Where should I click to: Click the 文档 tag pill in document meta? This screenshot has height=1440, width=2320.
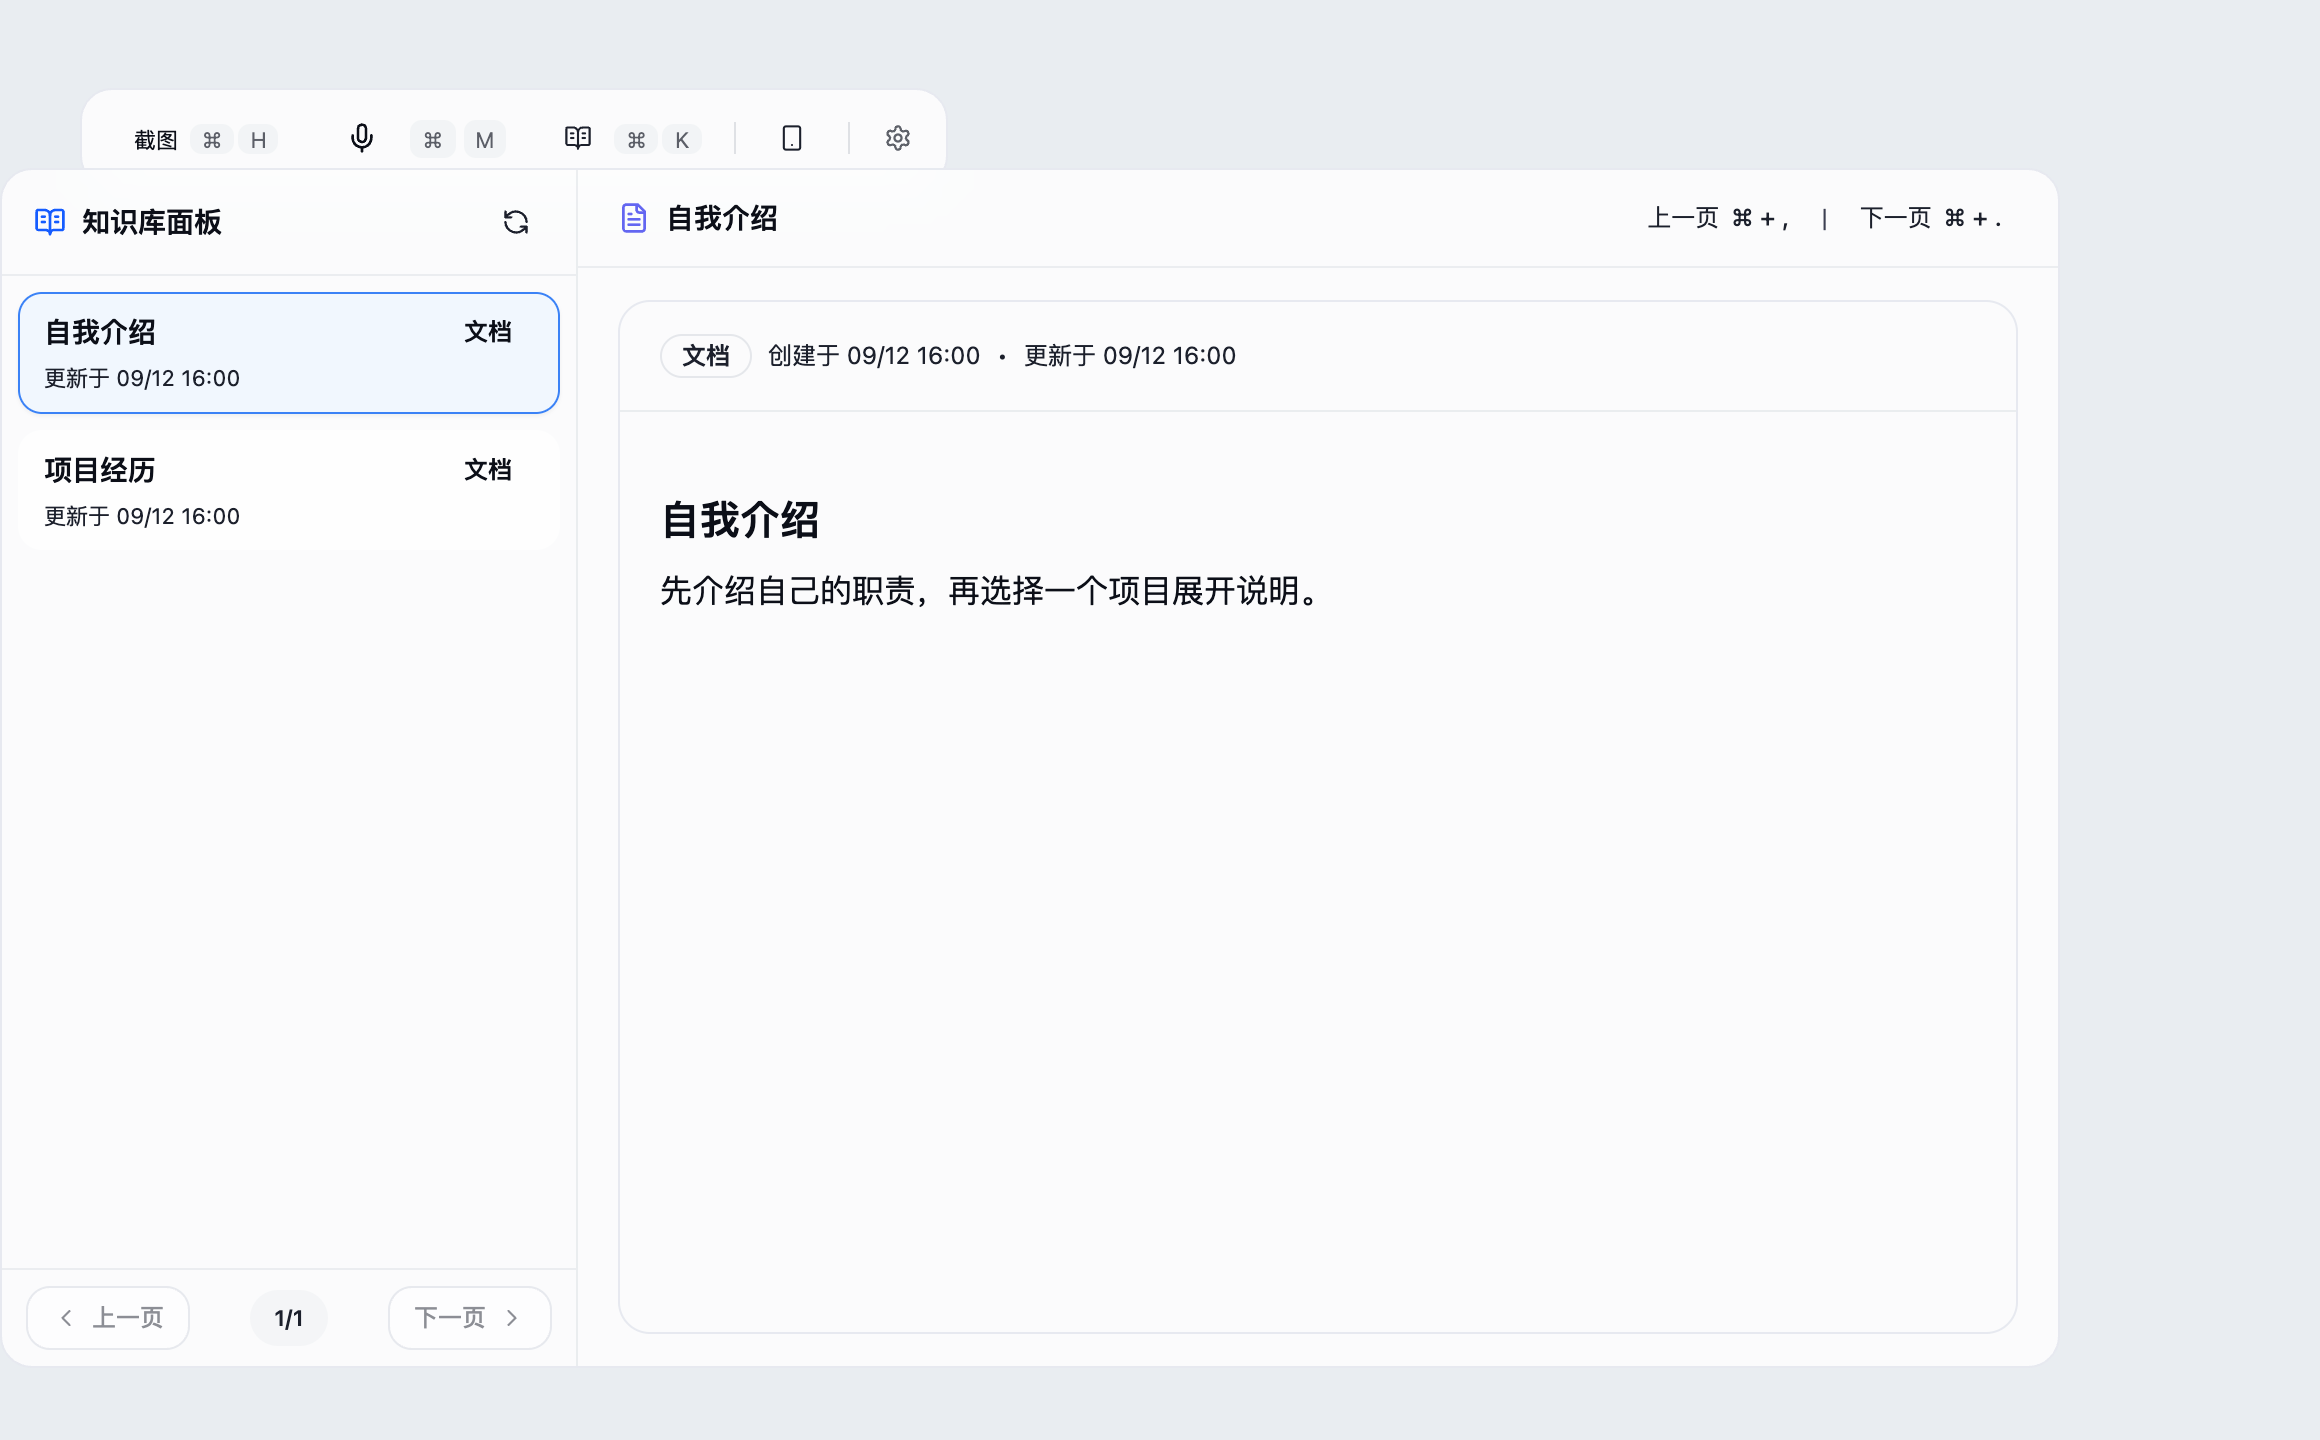[x=706, y=356]
